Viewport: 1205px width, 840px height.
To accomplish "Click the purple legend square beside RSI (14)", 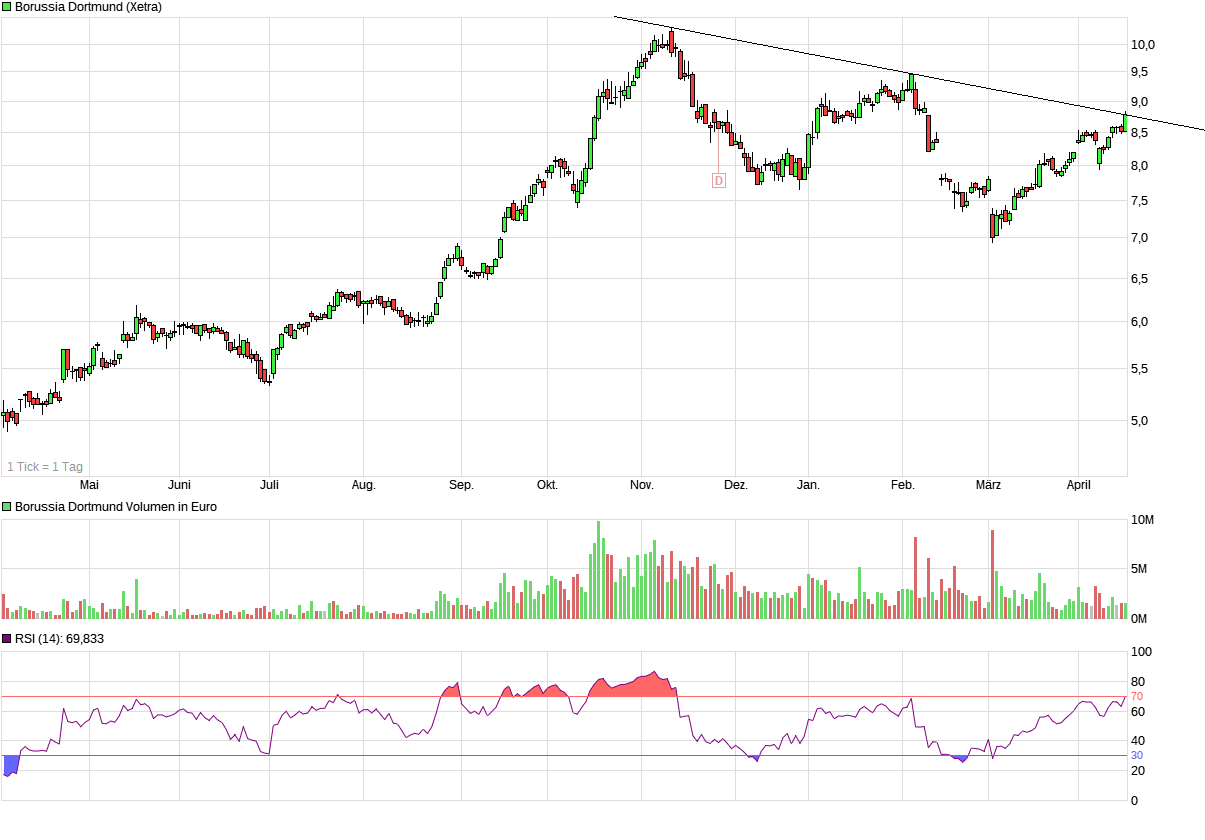I will 7,638.
